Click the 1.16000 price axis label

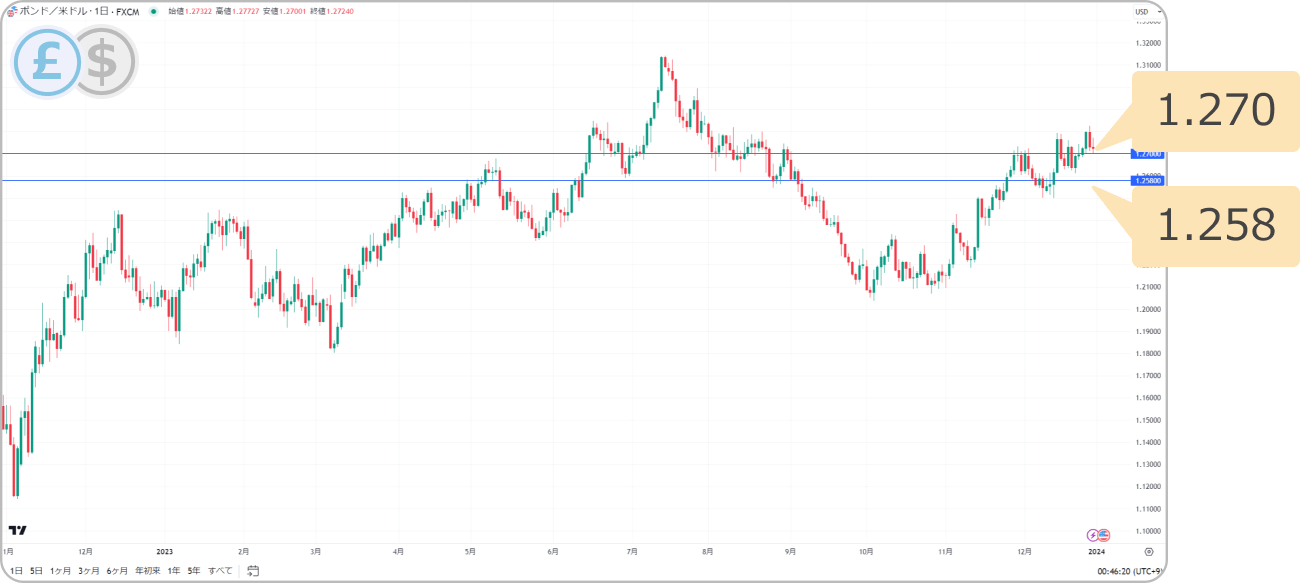click(1147, 398)
